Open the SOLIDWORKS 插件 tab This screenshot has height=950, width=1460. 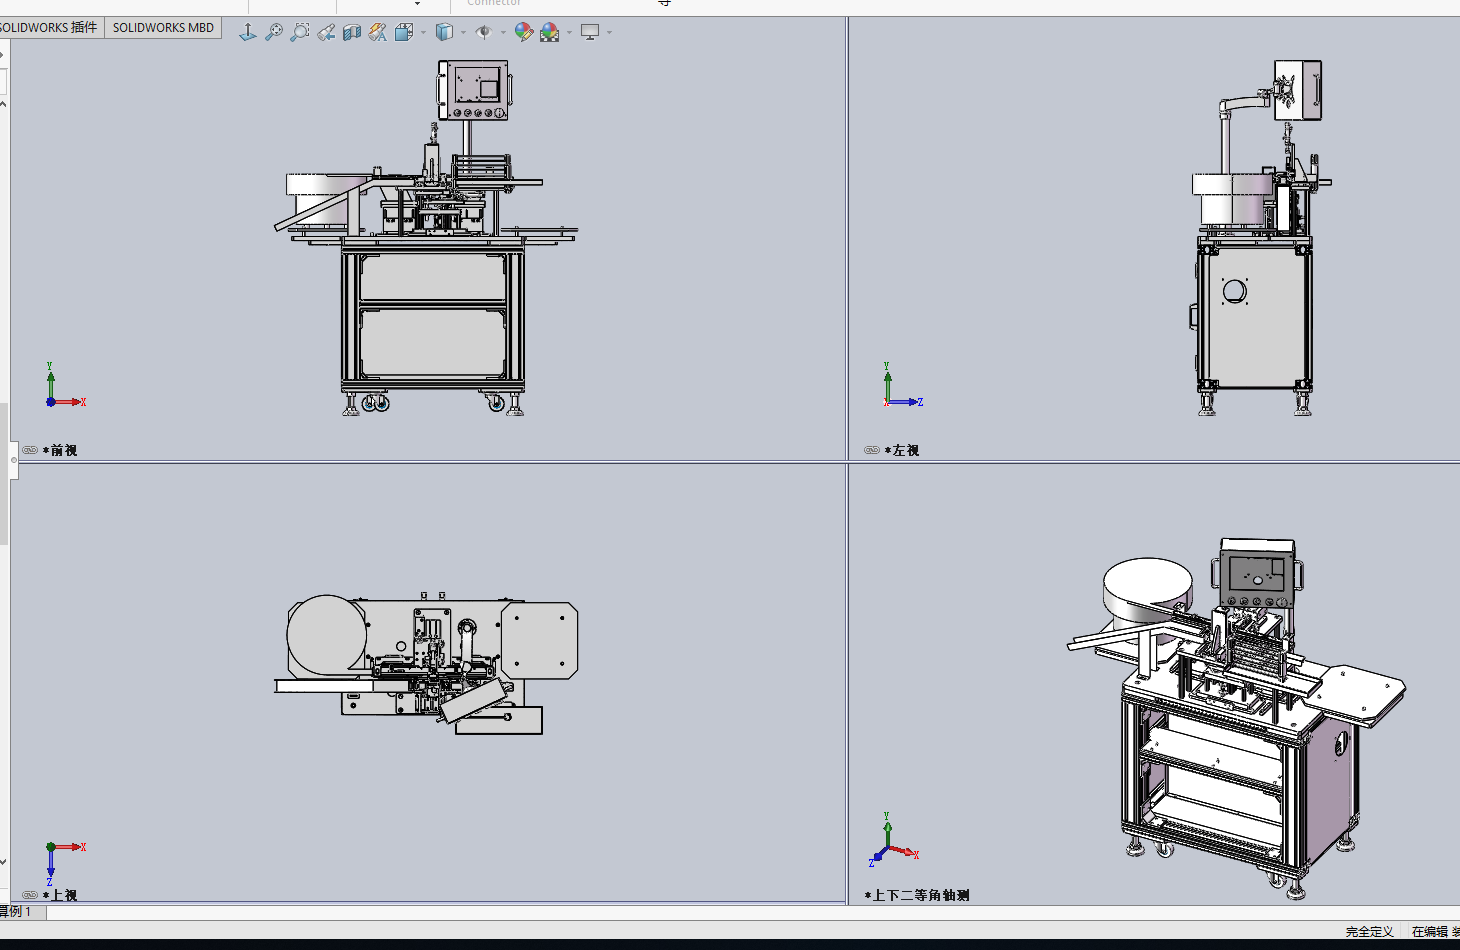tap(50, 27)
